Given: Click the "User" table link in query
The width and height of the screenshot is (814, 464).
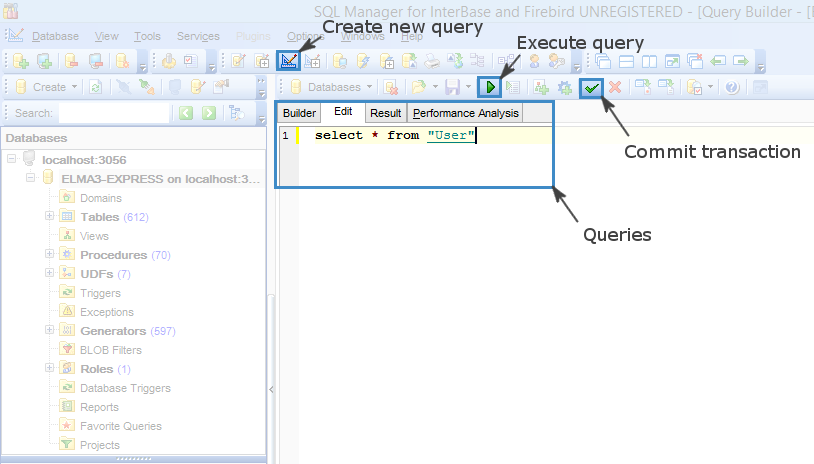Looking at the screenshot, I should coord(450,135).
